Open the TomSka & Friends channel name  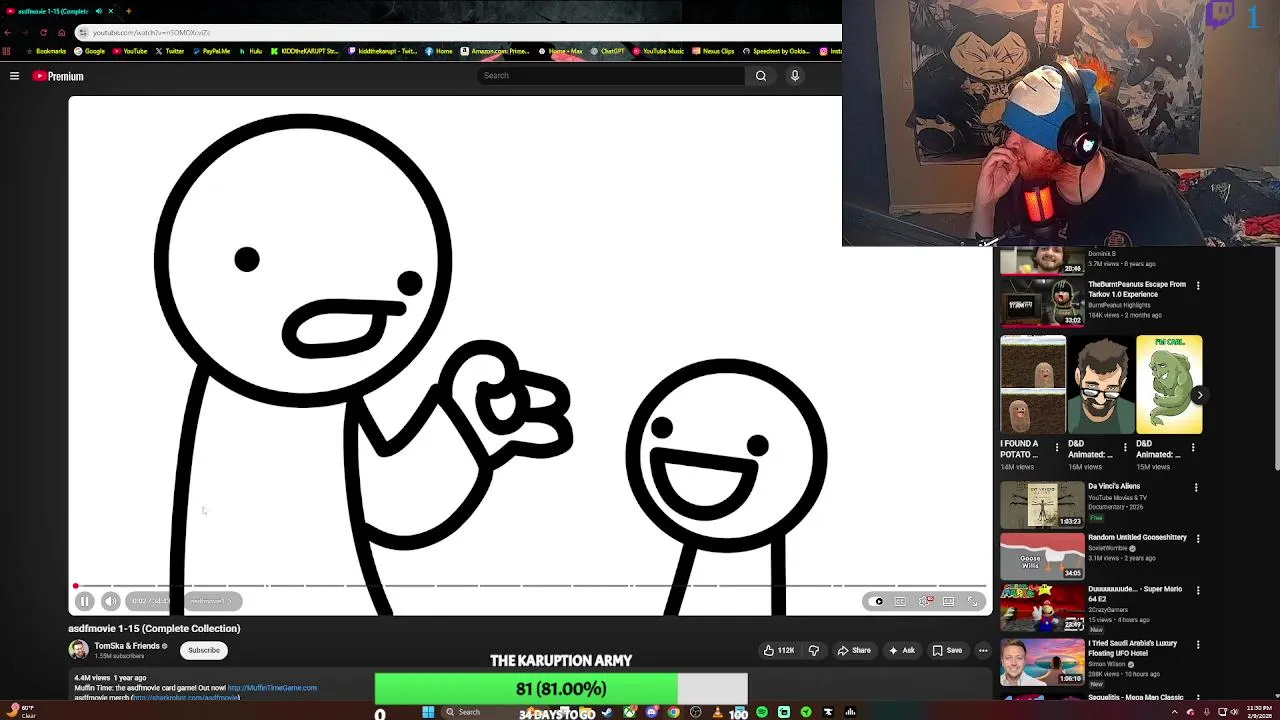[127, 646]
